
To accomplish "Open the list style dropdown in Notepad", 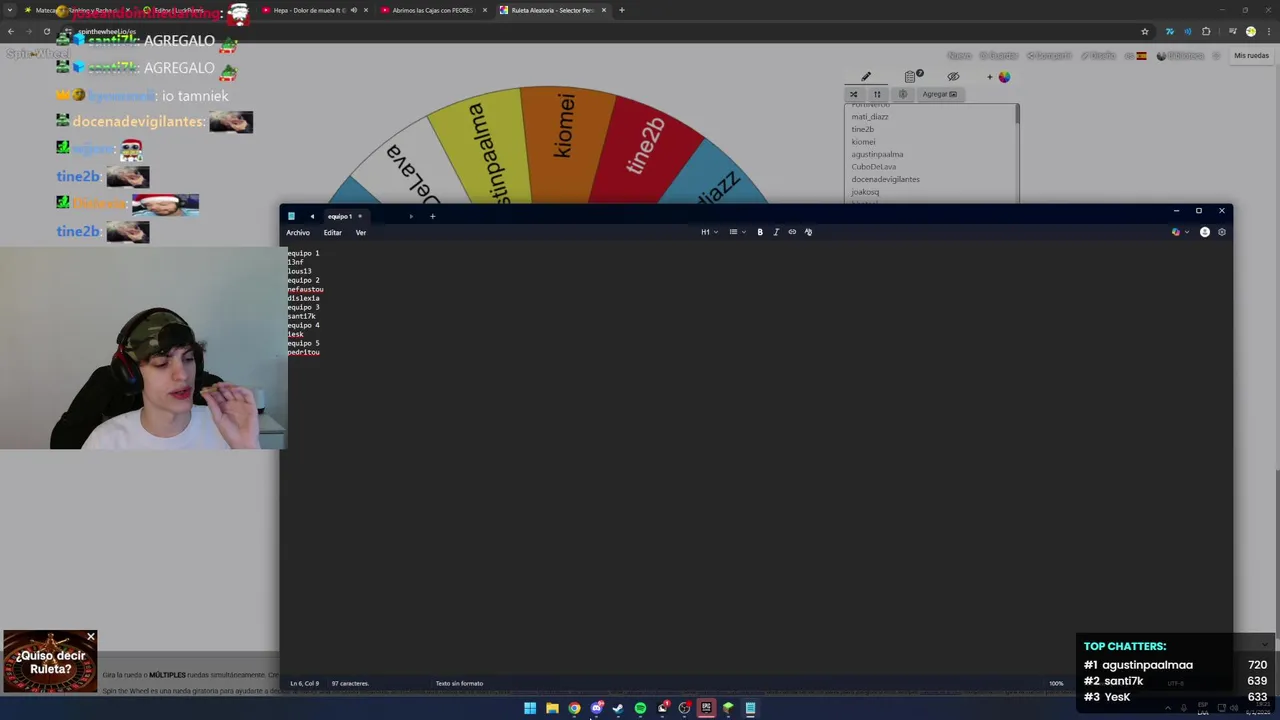I will pyautogui.click(x=736, y=232).
